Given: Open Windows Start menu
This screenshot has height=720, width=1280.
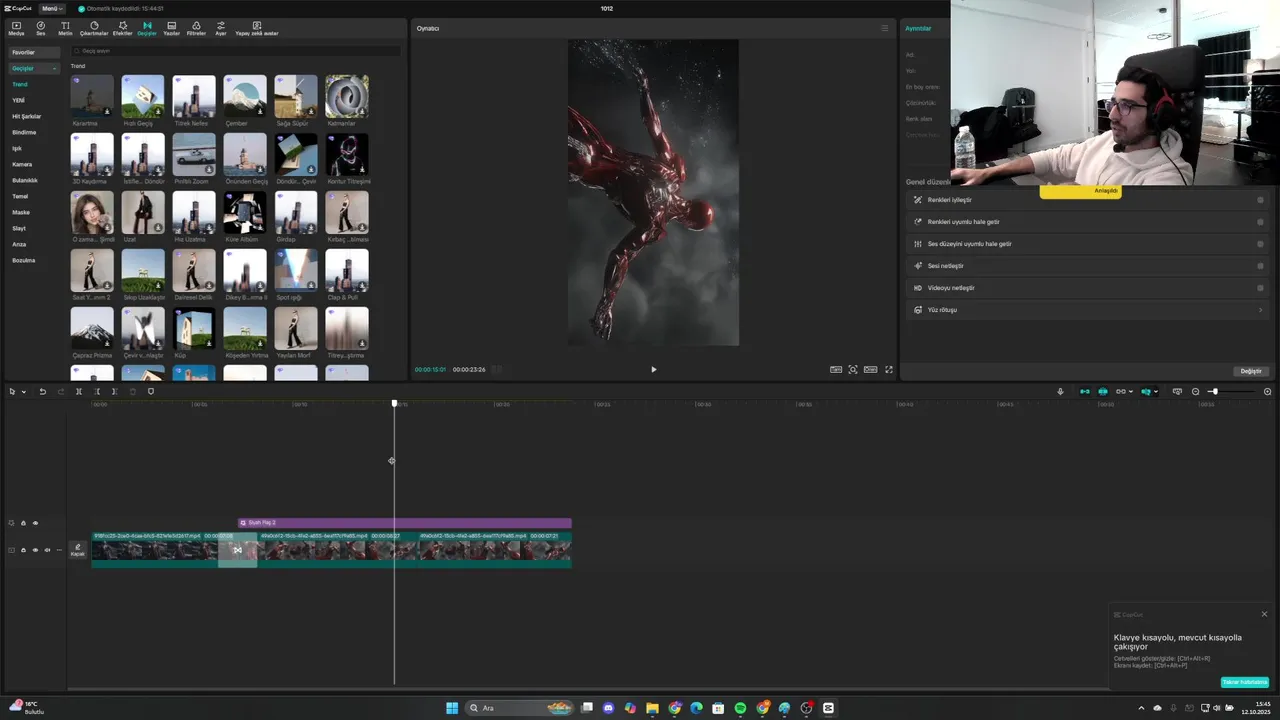Looking at the screenshot, I should click(x=452, y=708).
